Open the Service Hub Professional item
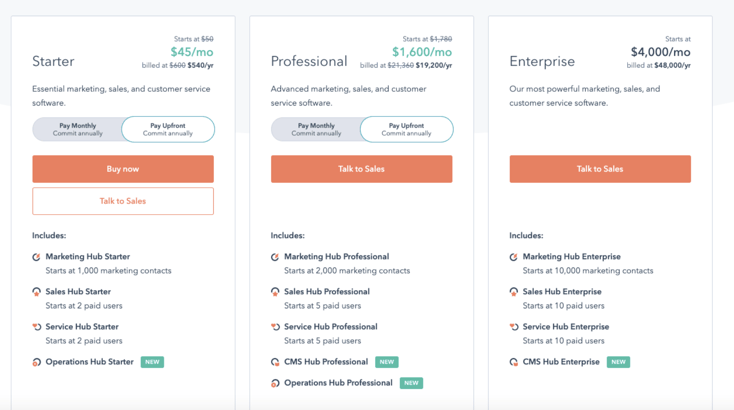734x410 pixels. 330,327
